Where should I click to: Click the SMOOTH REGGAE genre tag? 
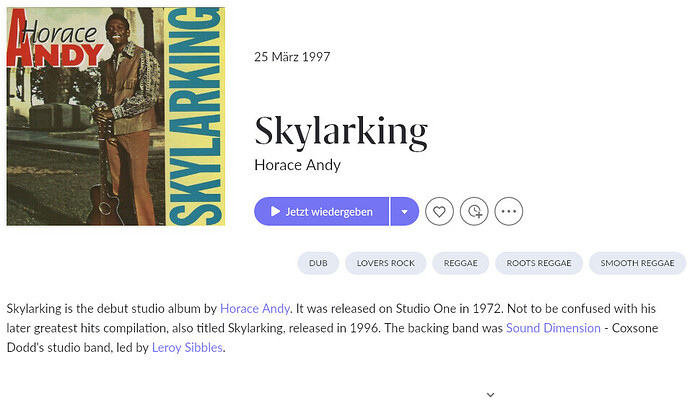click(637, 263)
